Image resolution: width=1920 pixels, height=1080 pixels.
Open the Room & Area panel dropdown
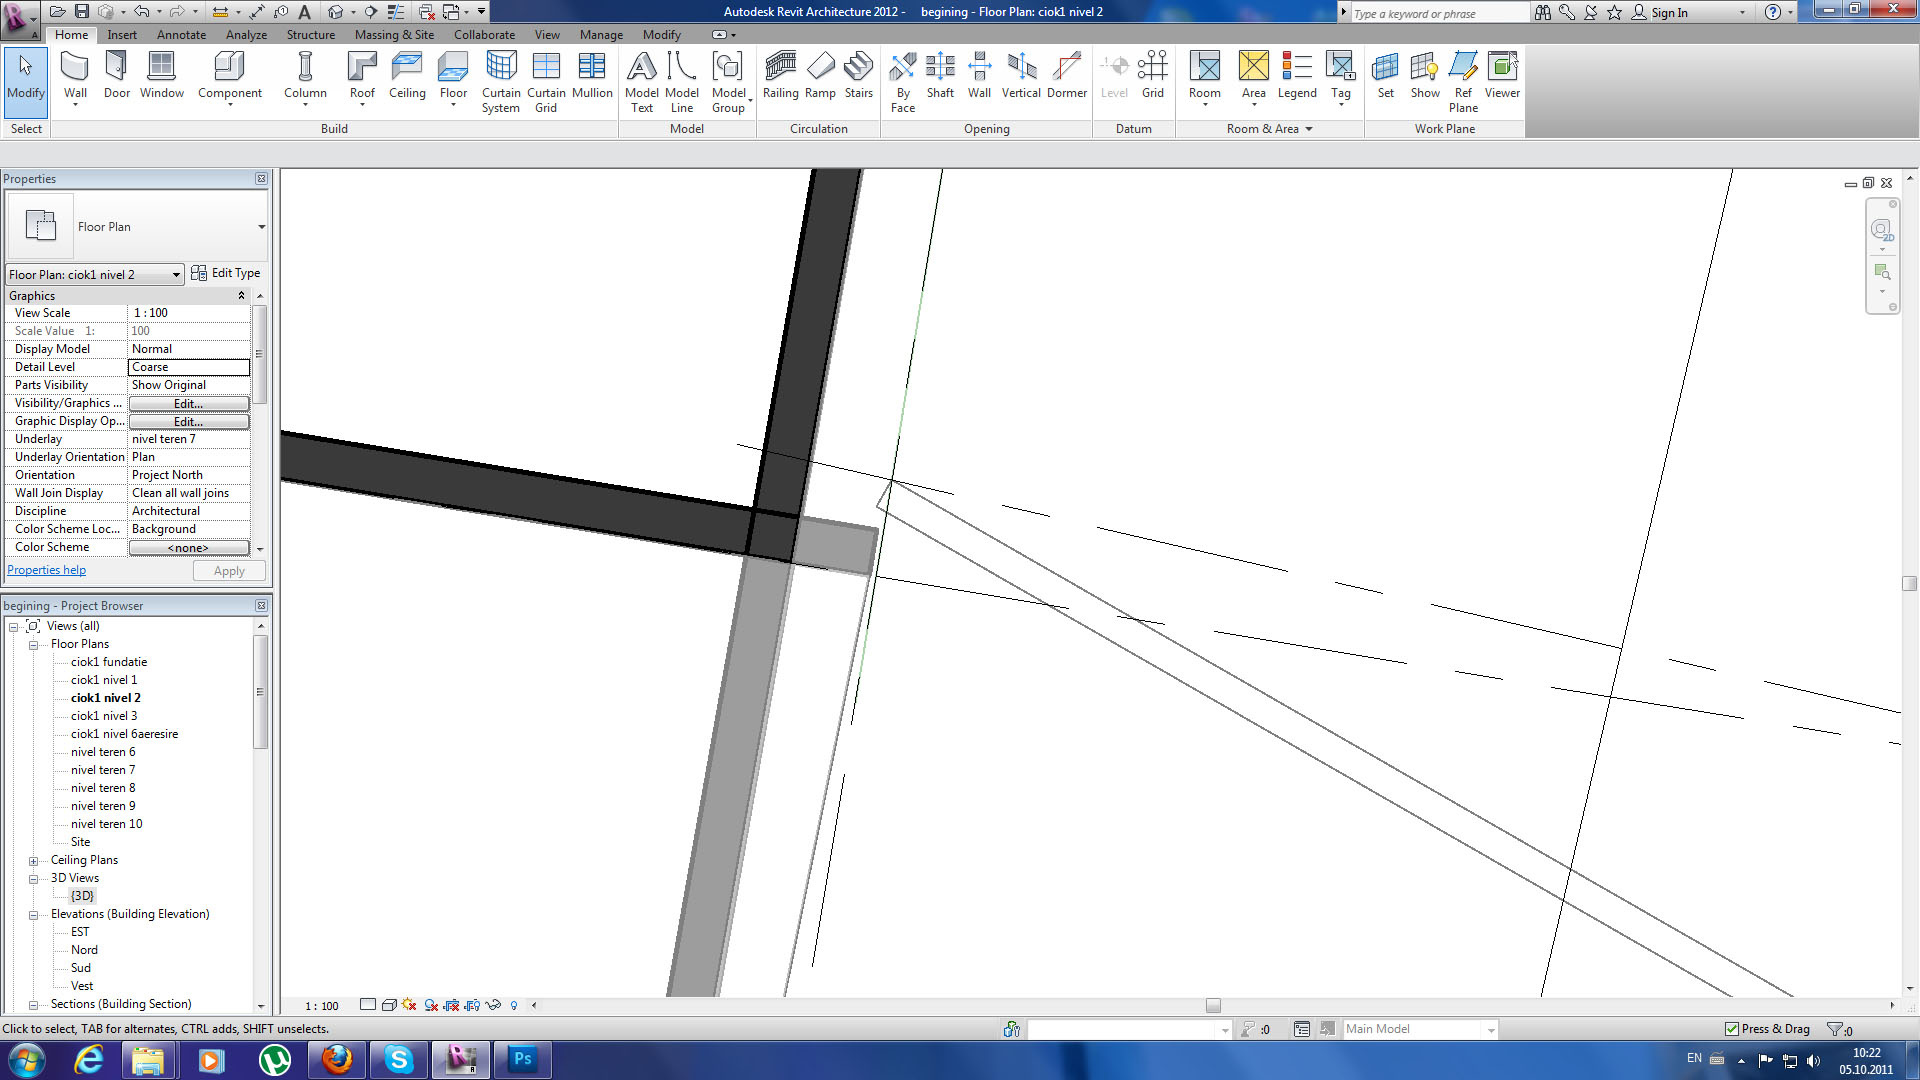pyautogui.click(x=1309, y=129)
